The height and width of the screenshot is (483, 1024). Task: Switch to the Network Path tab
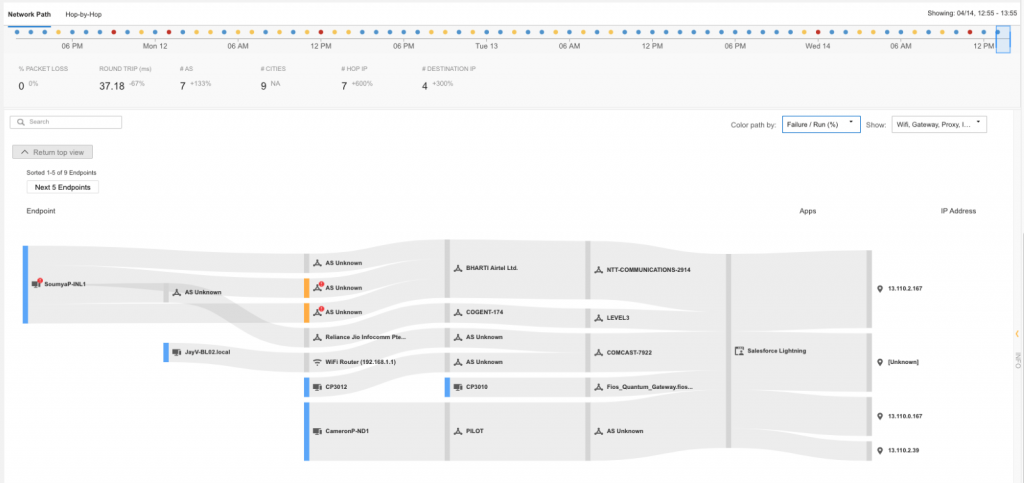click(29, 14)
